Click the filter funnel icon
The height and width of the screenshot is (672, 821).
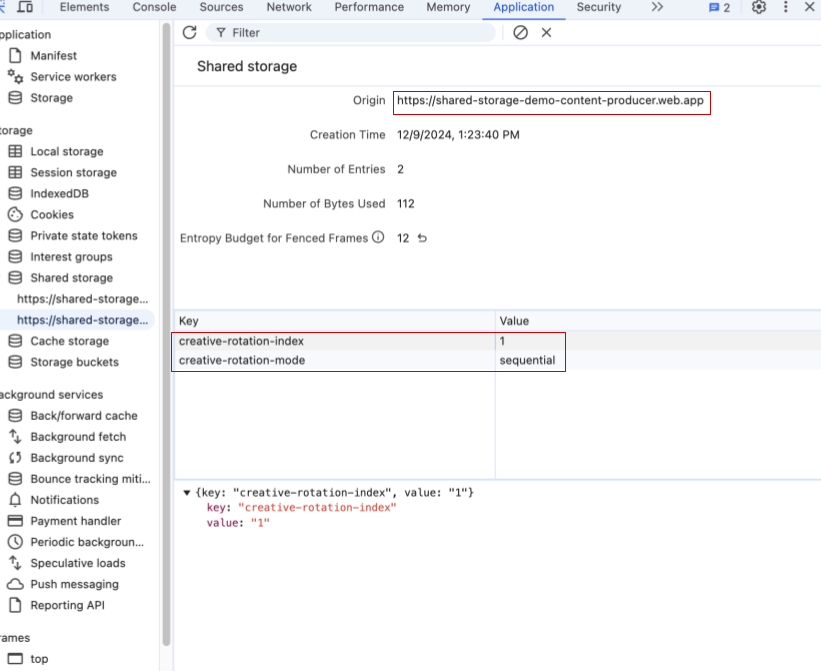tap(219, 32)
